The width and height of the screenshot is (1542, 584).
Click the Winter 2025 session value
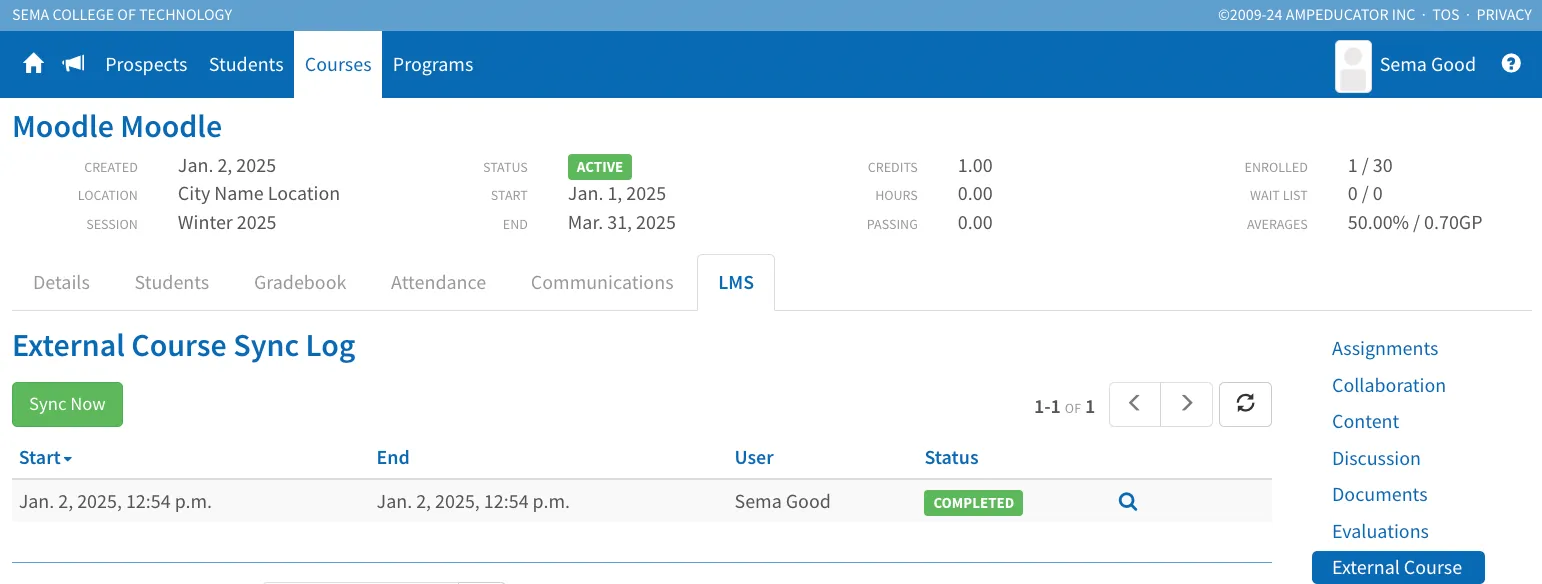227,223
